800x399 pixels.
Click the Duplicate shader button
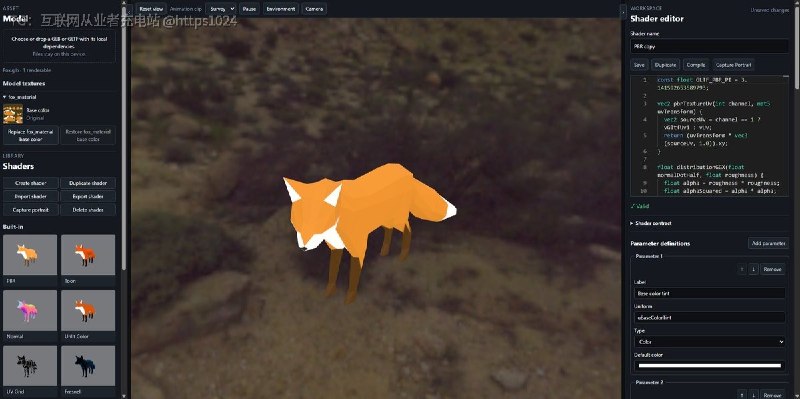click(88, 183)
